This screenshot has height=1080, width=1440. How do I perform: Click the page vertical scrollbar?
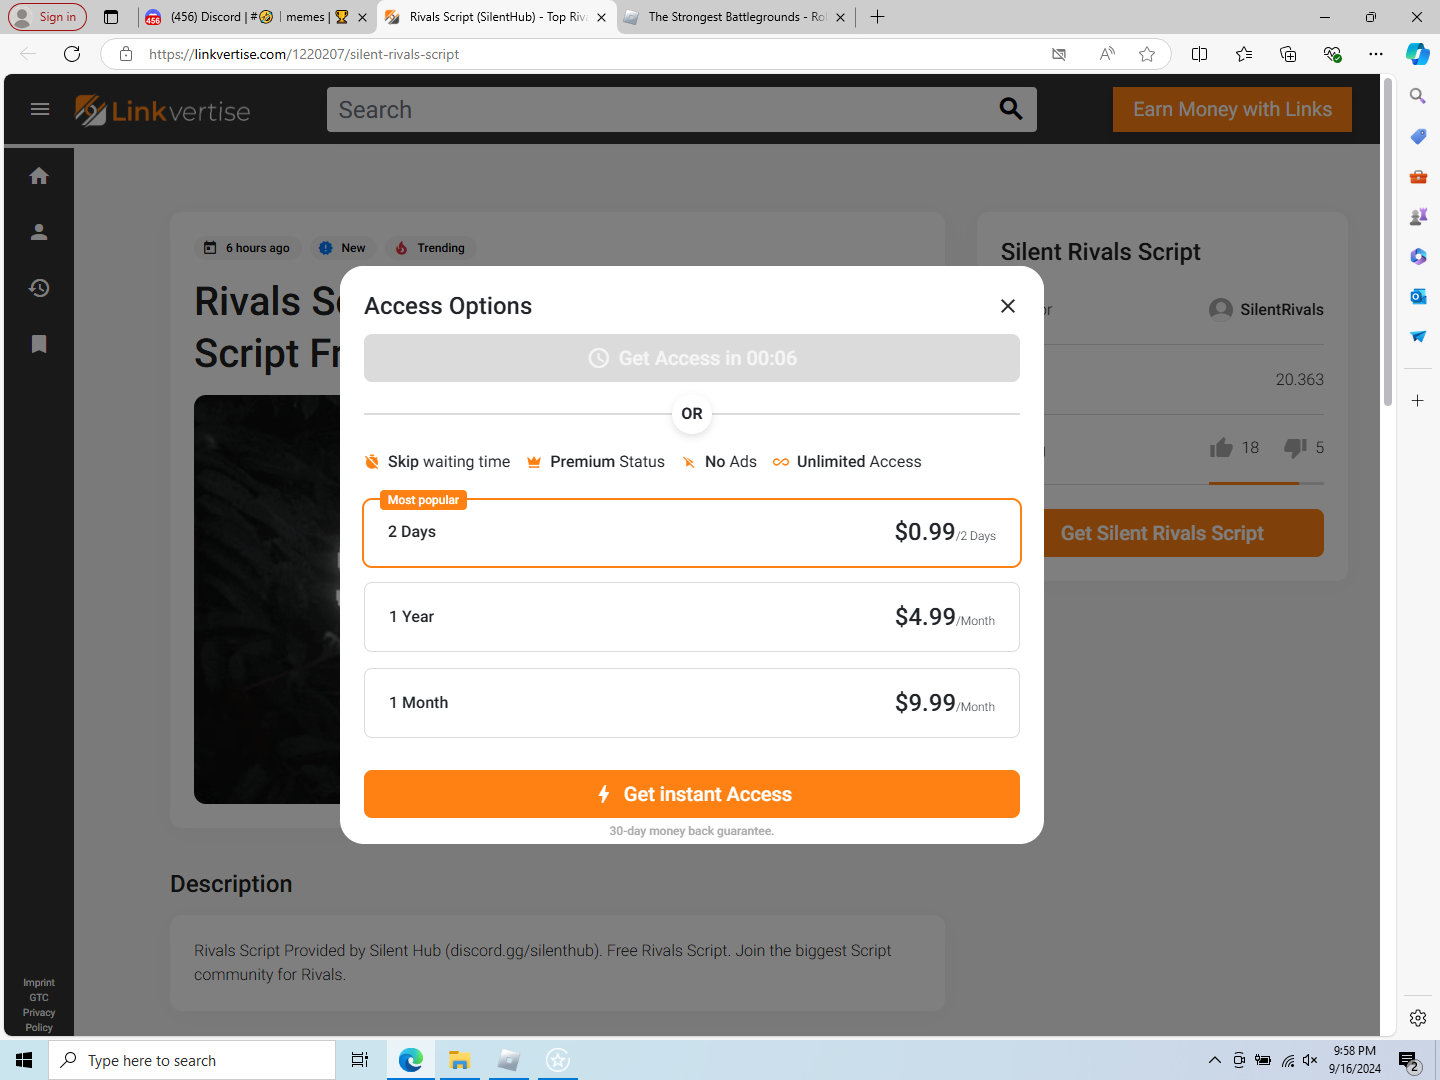pos(1388,240)
